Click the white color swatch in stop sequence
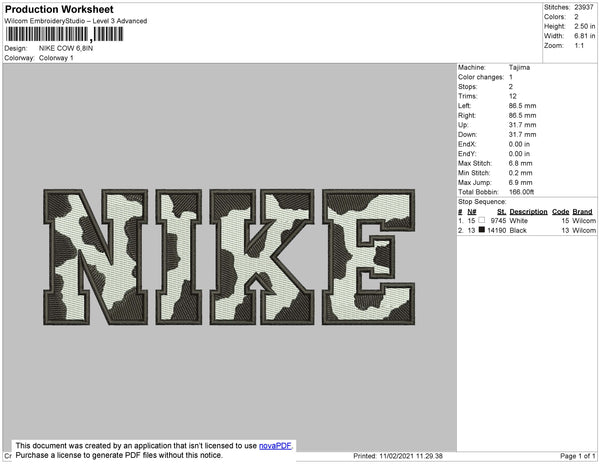Viewport: 600px width, 464px height. pyautogui.click(x=482, y=221)
